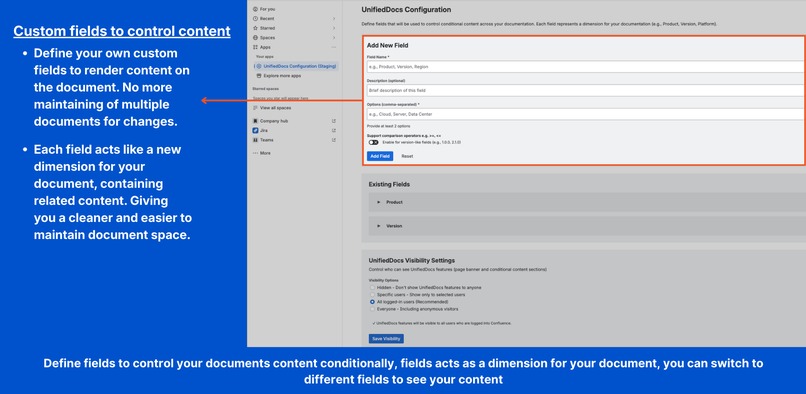The width and height of the screenshot is (806, 394).
Task: Toggle Support comparison operators switch
Action: coord(373,142)
